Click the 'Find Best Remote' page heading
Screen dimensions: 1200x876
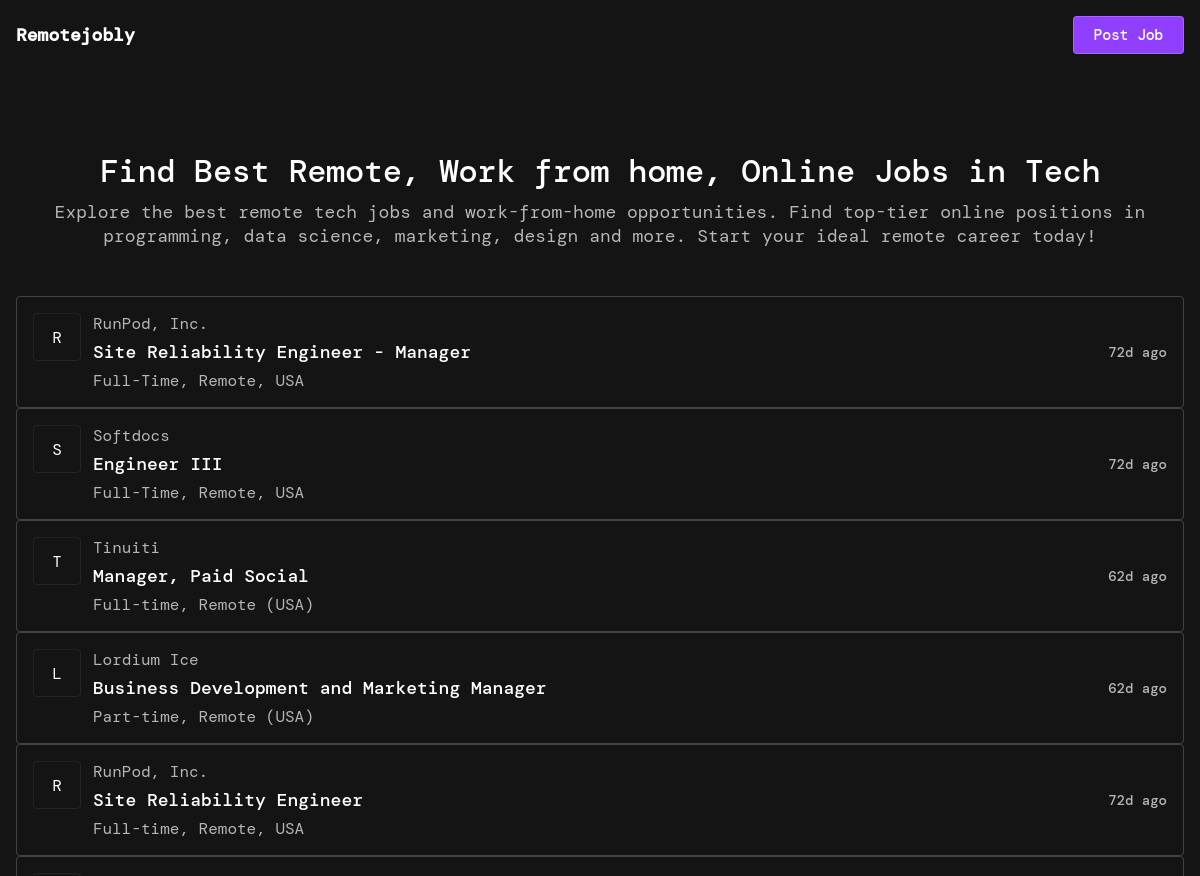pyautogui.click(x=600, y=172)
